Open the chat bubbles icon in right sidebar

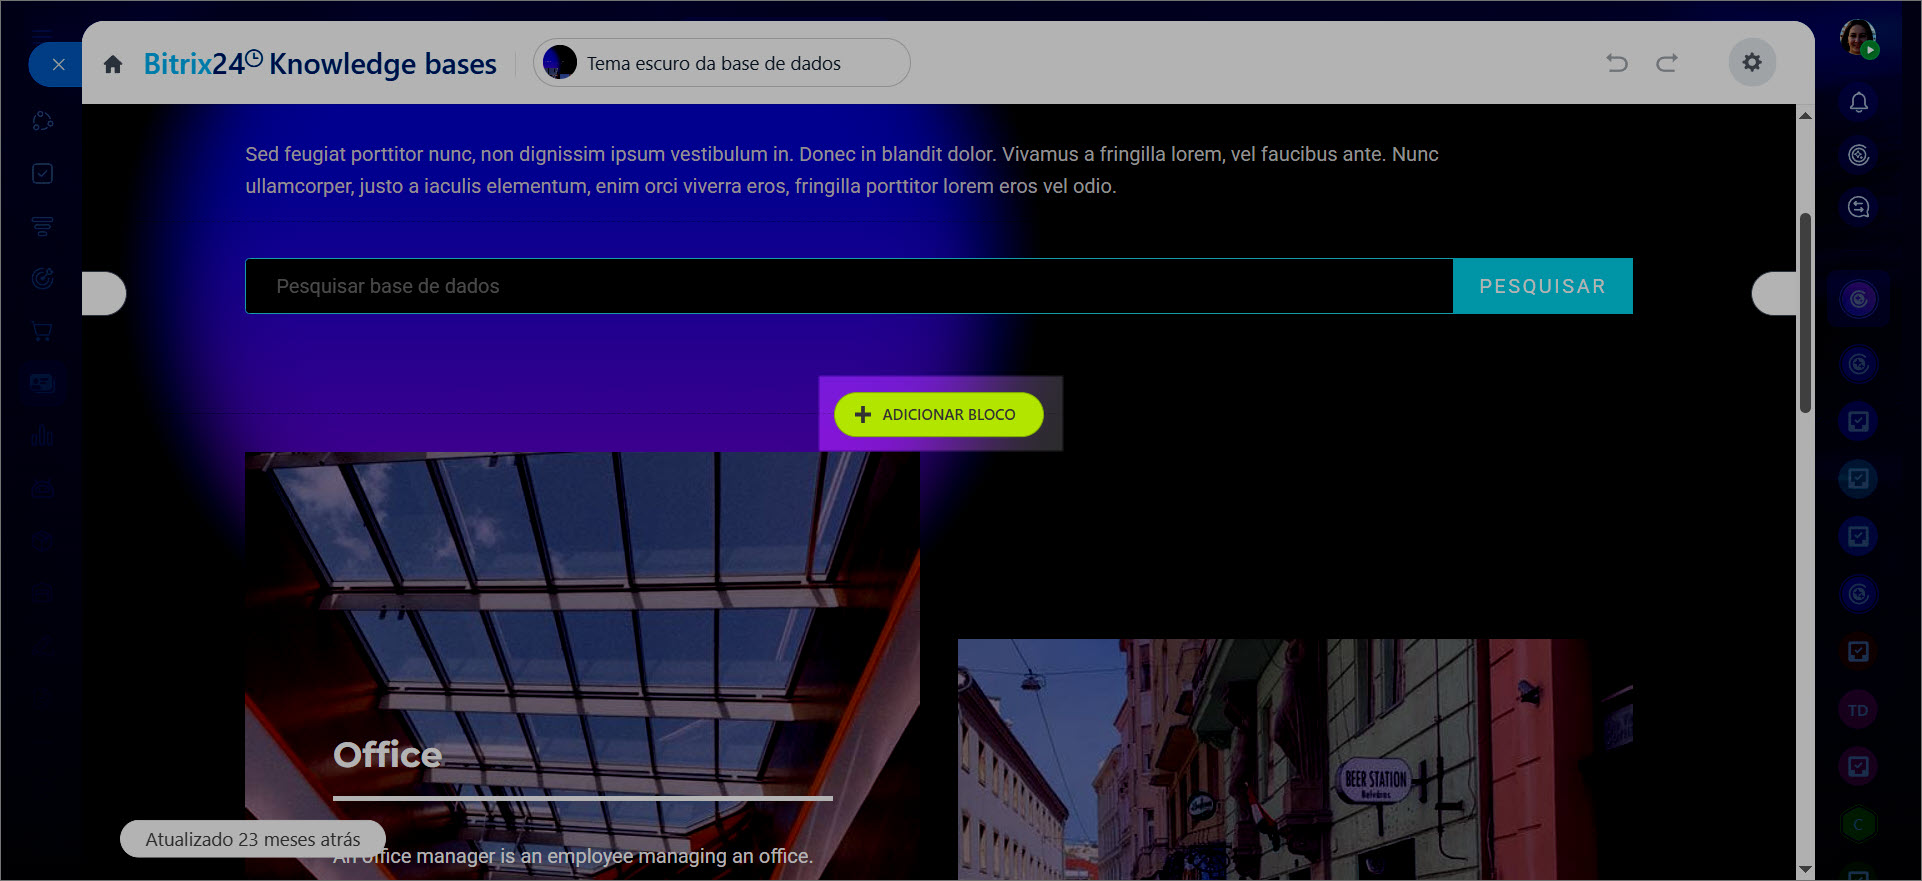click(1858, 207)
